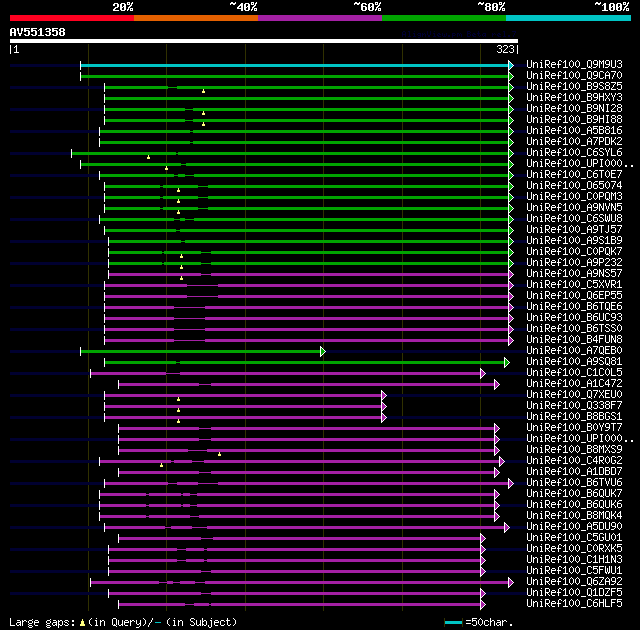Click the purple ~60% identity legend segment

point(320,18)
